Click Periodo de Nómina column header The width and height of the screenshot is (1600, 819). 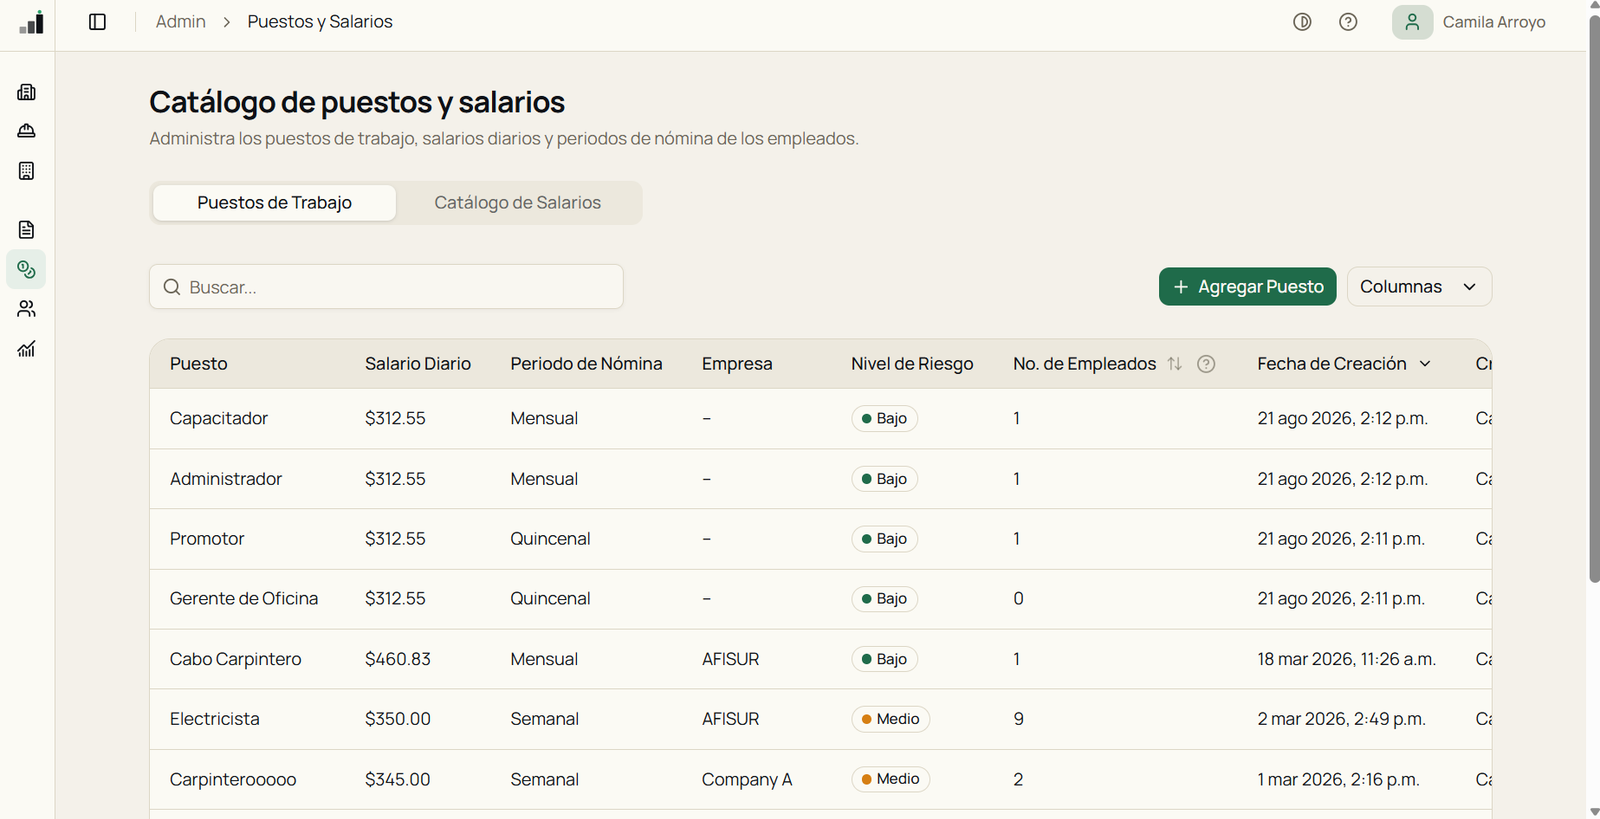click(x=586, y=364)
